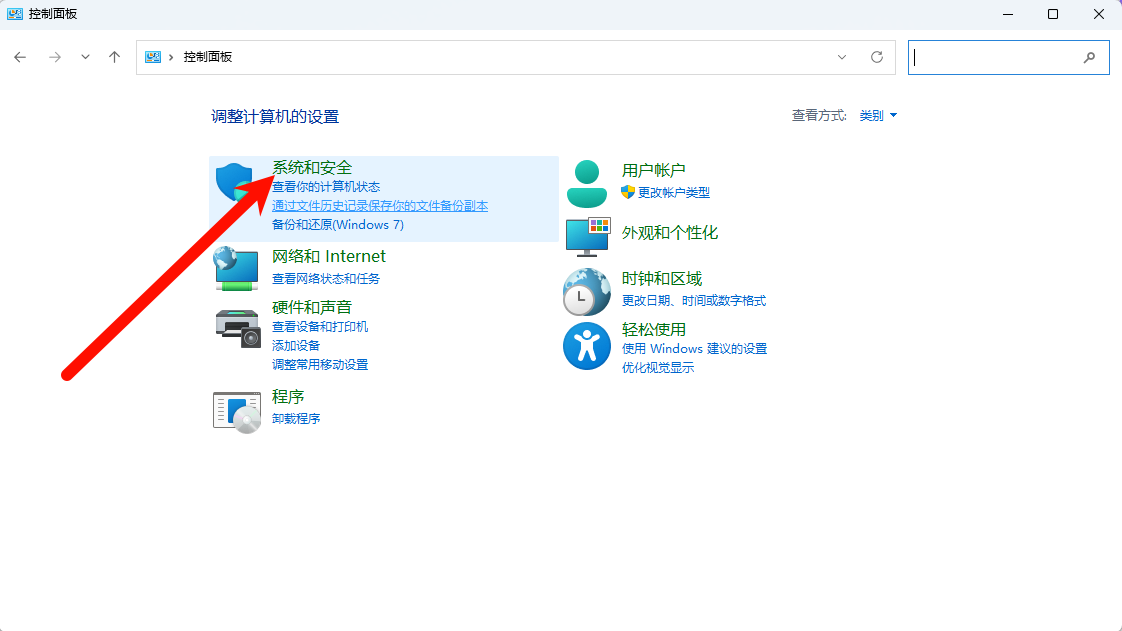Viewport: 1122px width, 631px height.
Task: Click the 时钟和区域 globe clock icon
Action: click(x=587, y=292)
